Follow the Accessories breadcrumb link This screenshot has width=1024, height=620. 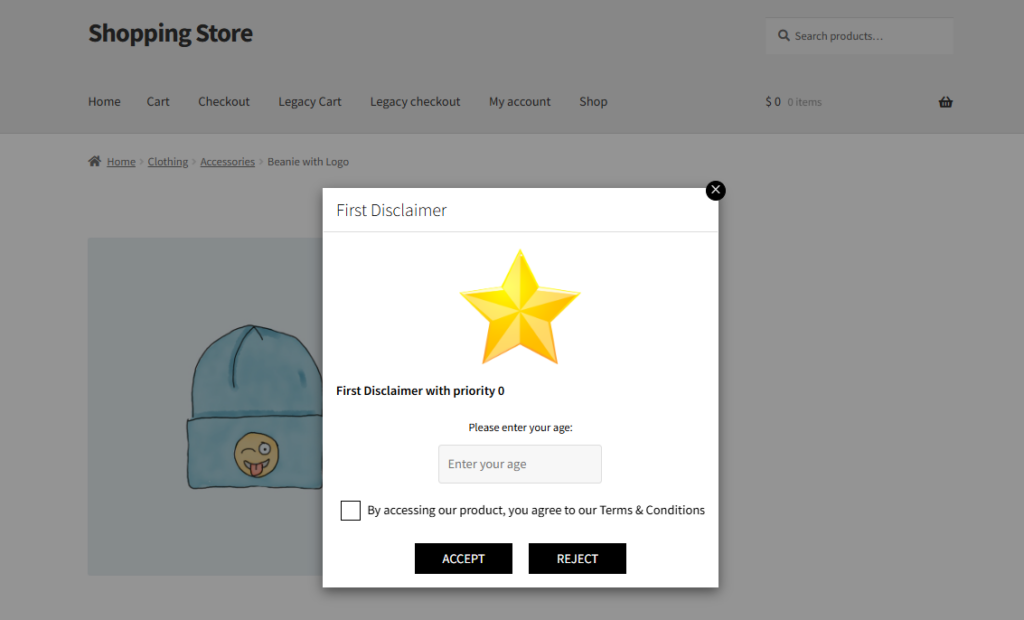[x=227, y=161]
